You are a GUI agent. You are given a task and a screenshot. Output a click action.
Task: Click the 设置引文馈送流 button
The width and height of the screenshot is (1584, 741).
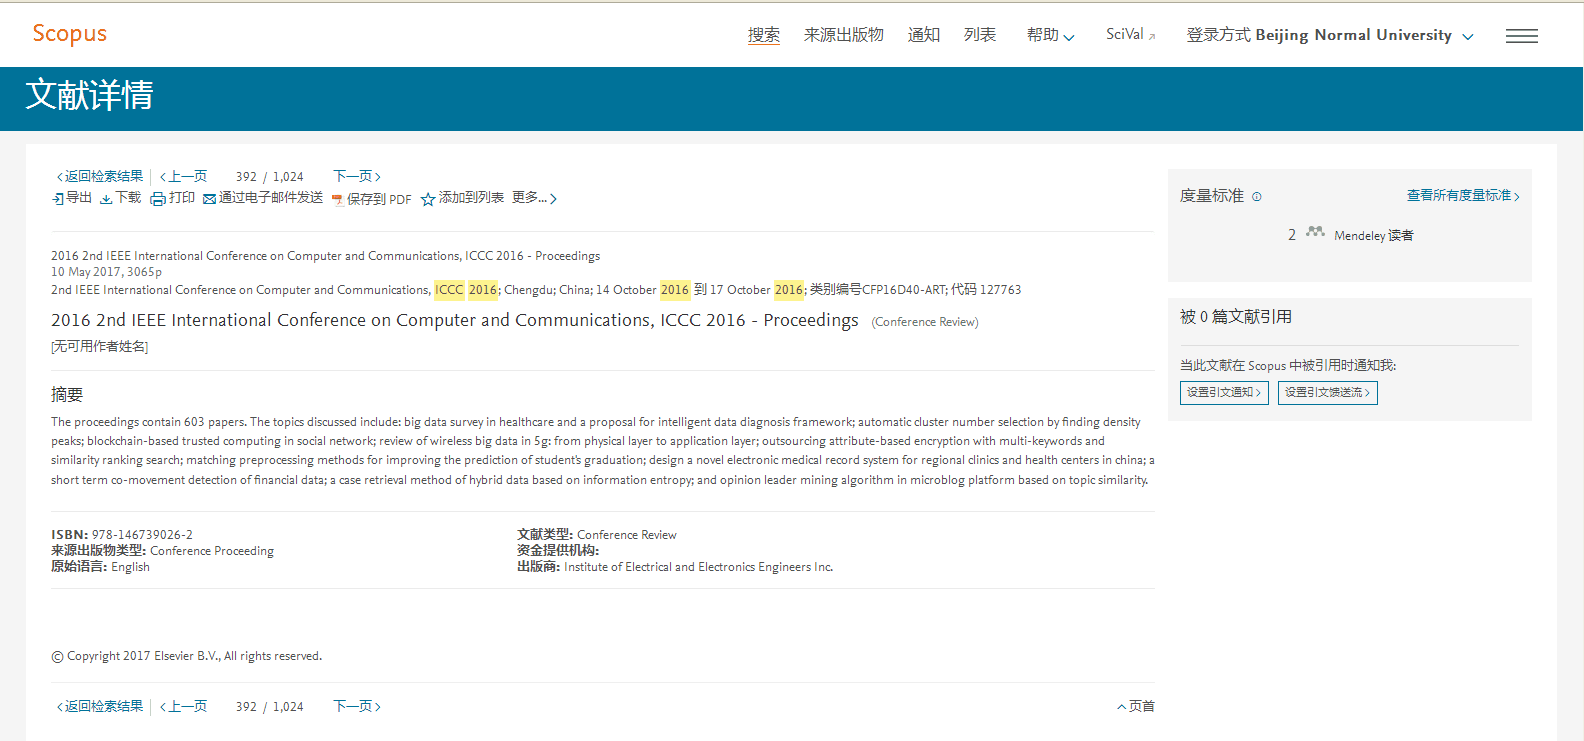1327,393
